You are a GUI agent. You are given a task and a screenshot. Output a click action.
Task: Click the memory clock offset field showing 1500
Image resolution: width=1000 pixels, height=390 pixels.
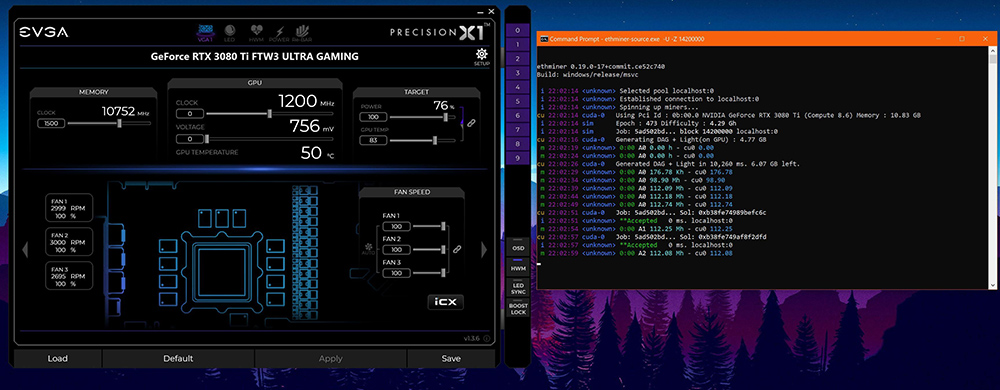[x=51, y=123]
